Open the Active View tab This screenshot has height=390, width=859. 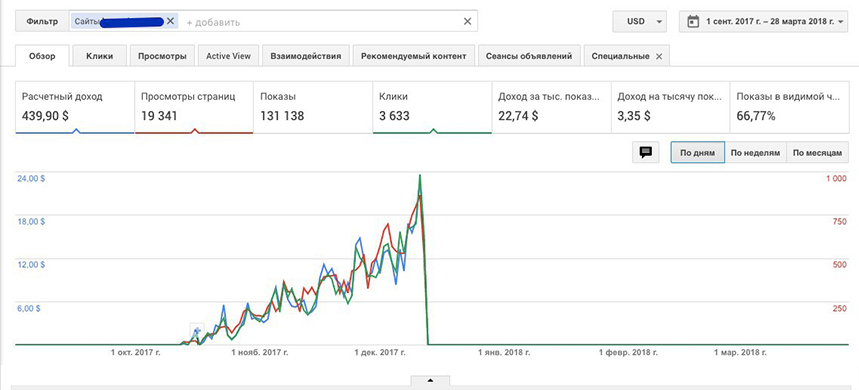pos(228,56)
